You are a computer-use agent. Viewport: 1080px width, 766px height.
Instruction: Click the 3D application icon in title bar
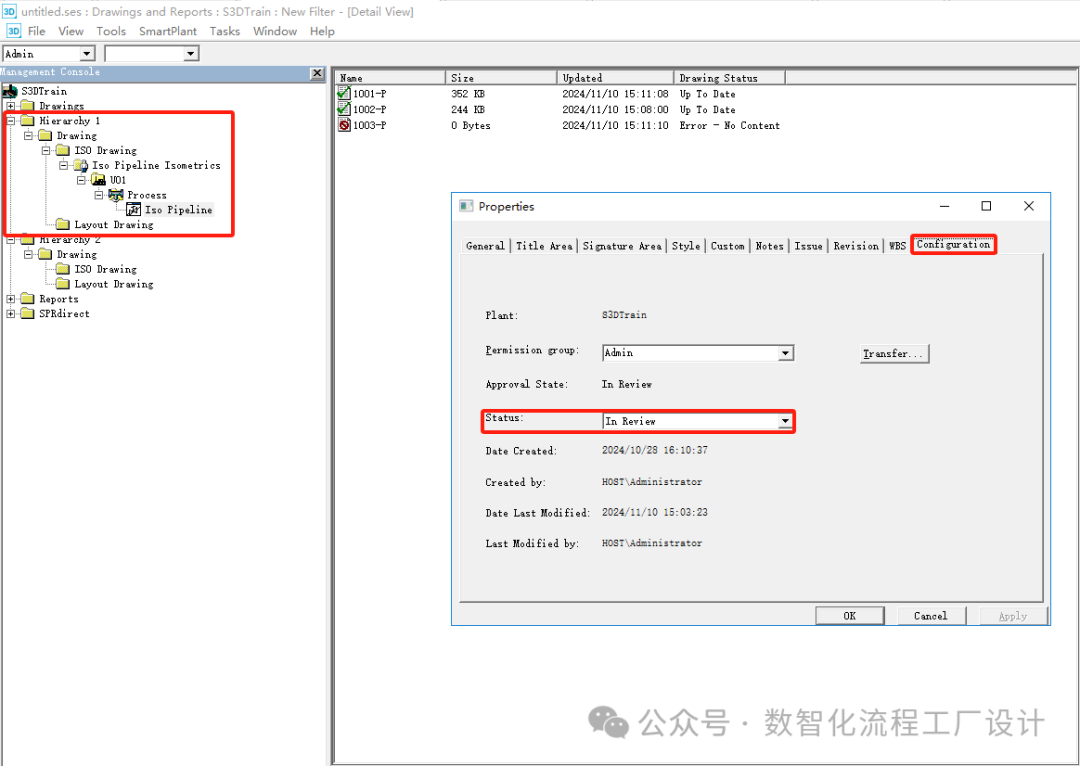[x=10, y=11]
